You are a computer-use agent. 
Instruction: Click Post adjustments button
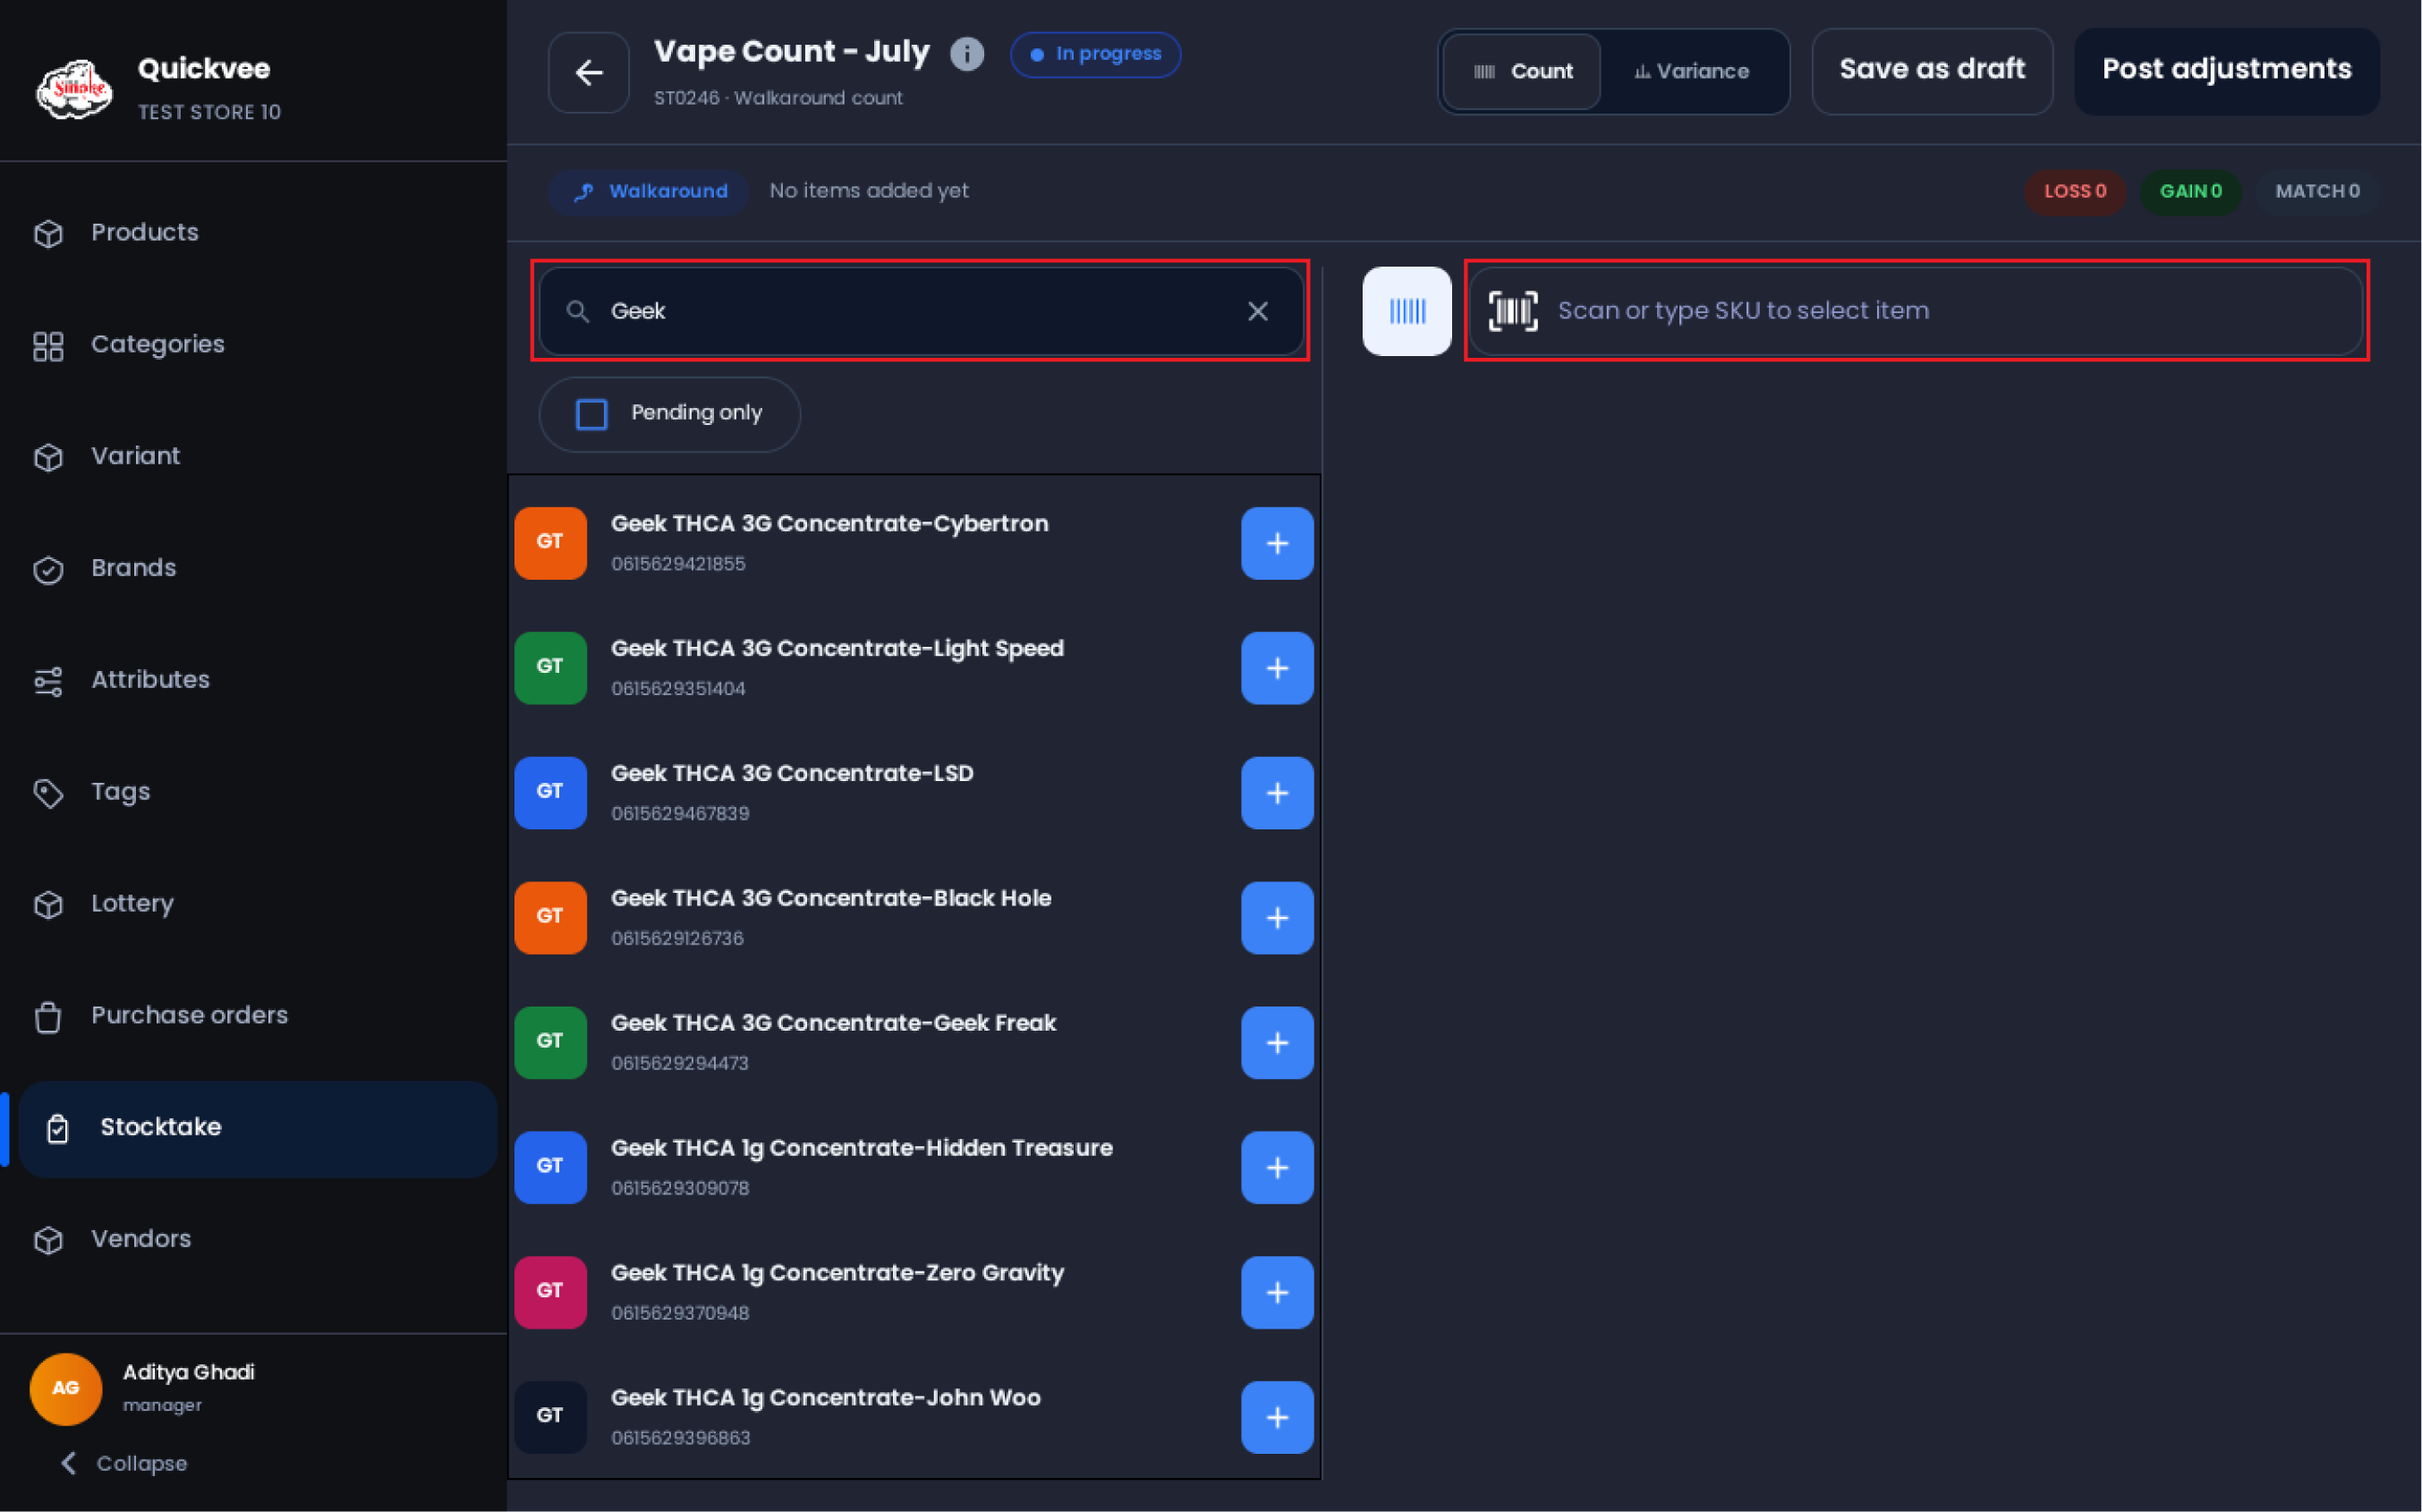pos(2227,71)
